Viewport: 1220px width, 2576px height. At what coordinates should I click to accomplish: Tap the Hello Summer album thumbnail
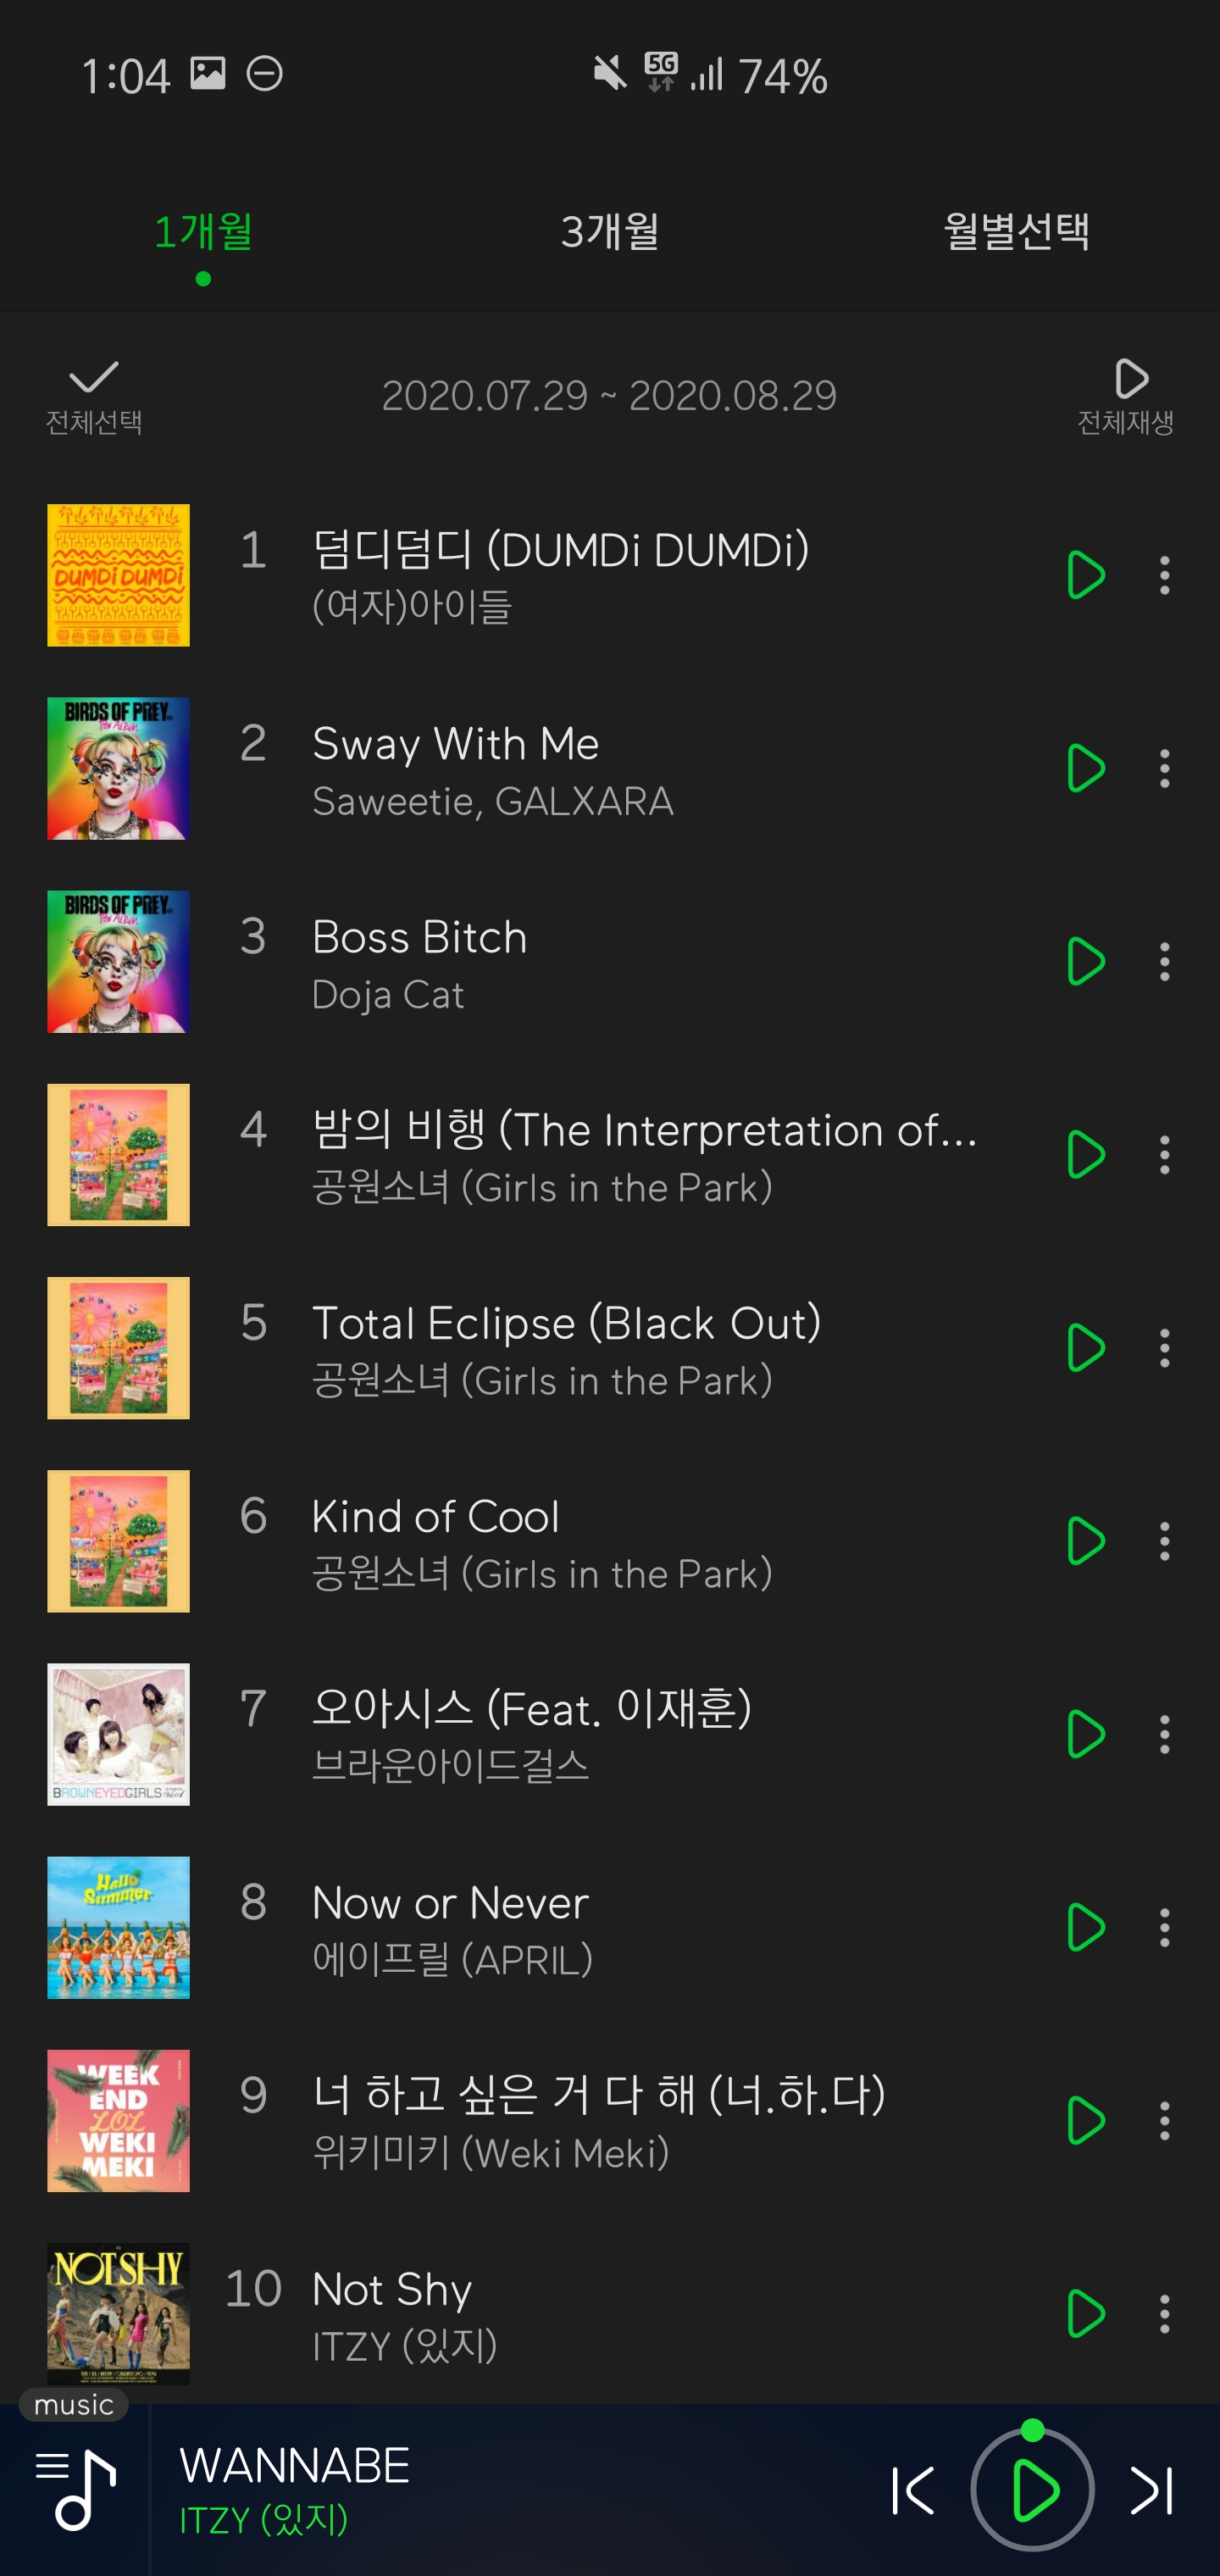(x=118, y=1927)
